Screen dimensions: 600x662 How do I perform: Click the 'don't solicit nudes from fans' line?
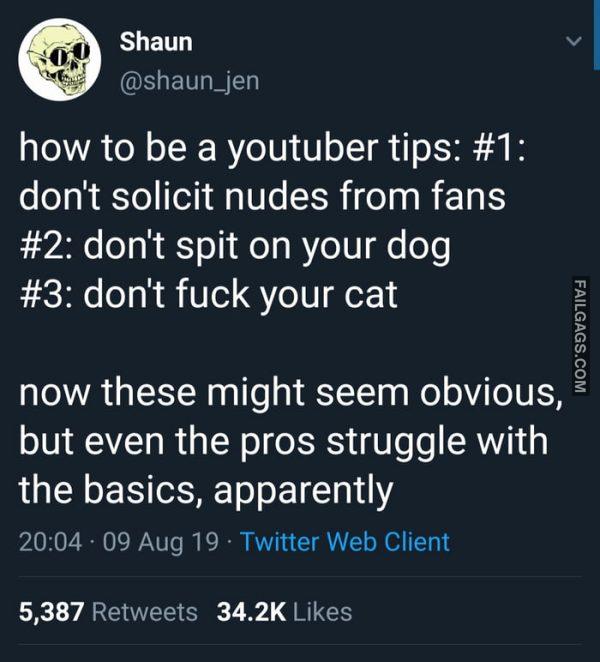pos(262,197)
